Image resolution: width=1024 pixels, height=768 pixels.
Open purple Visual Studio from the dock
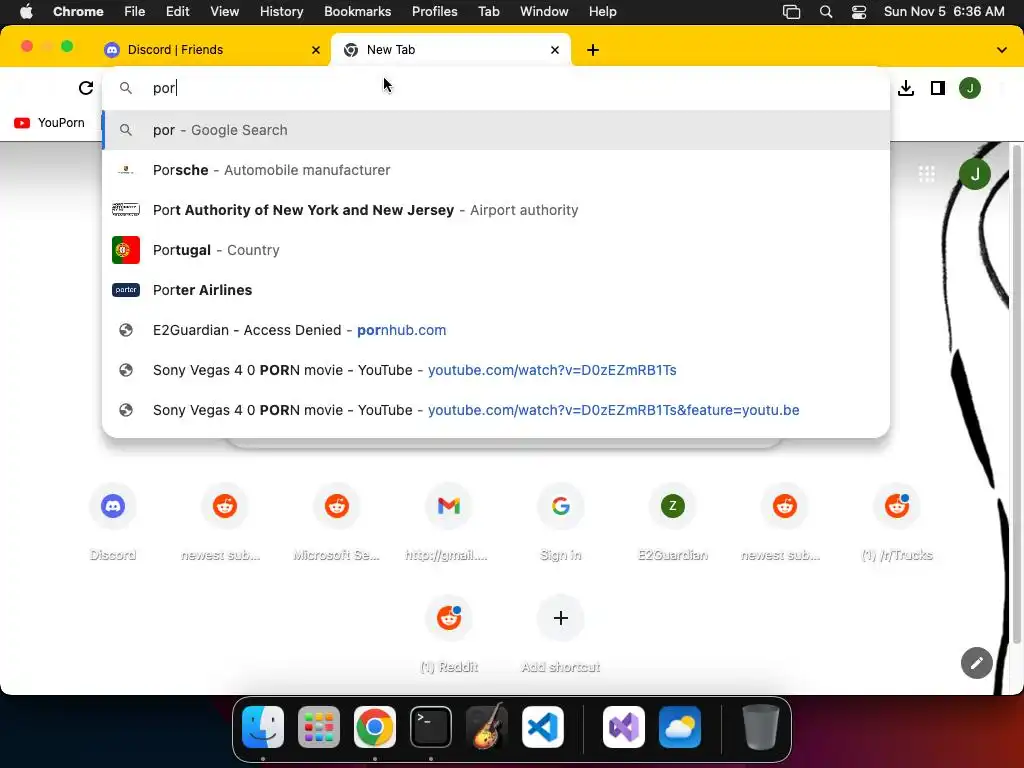[624, 727]
